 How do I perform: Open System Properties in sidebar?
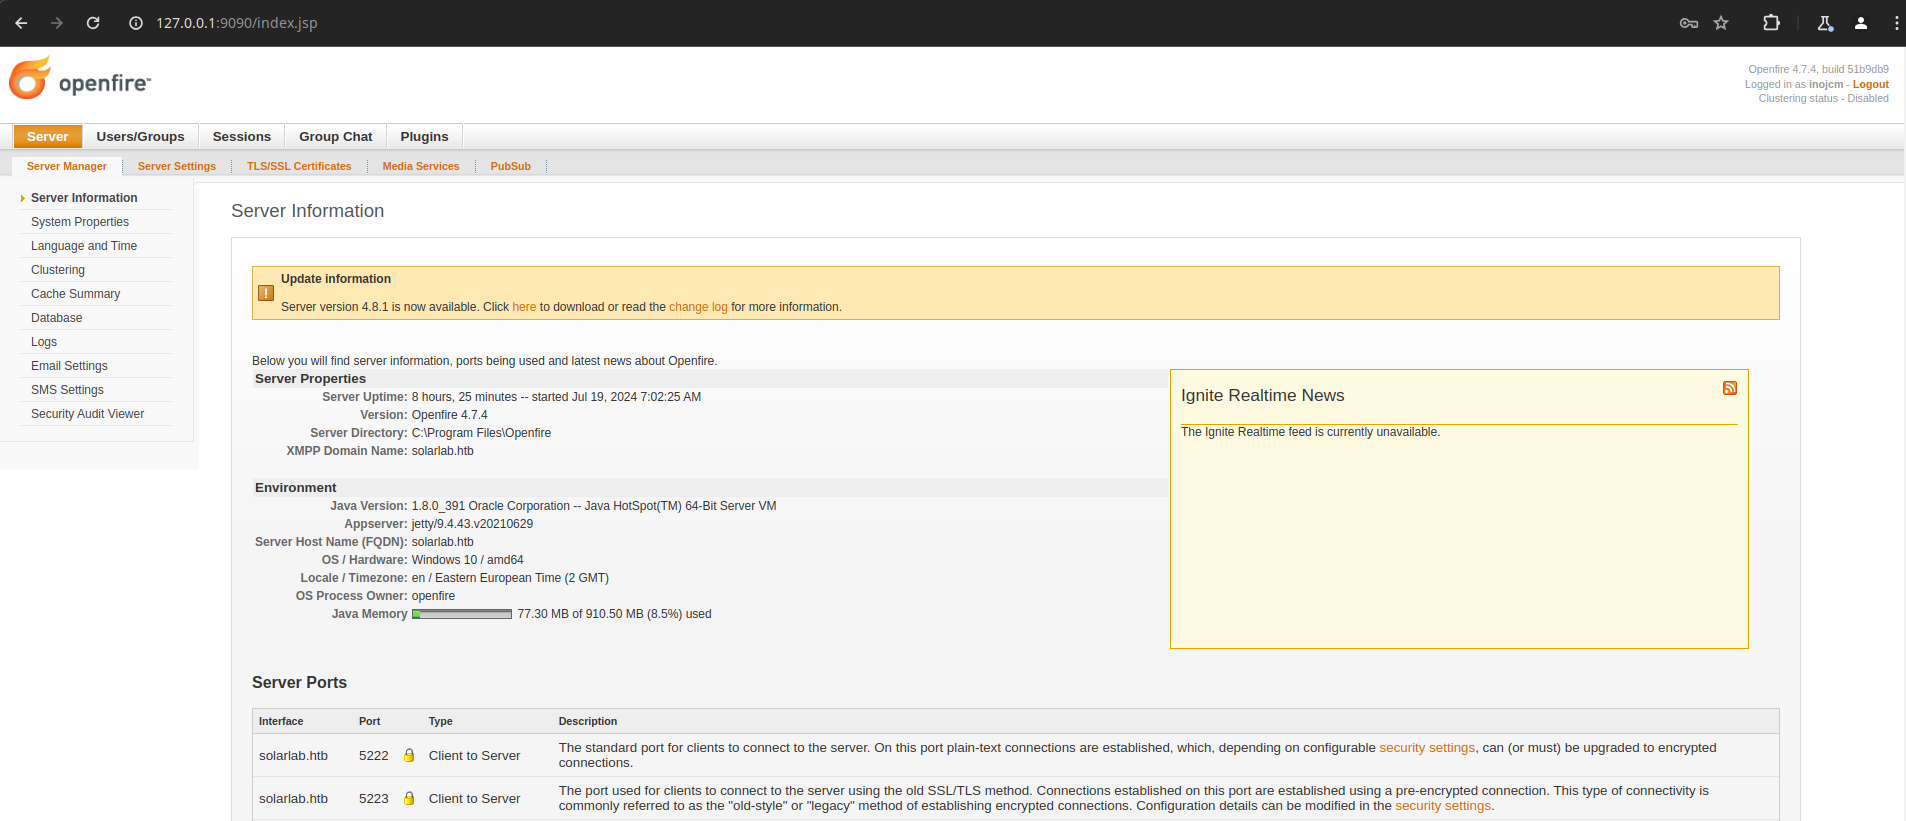coord(80,222)
